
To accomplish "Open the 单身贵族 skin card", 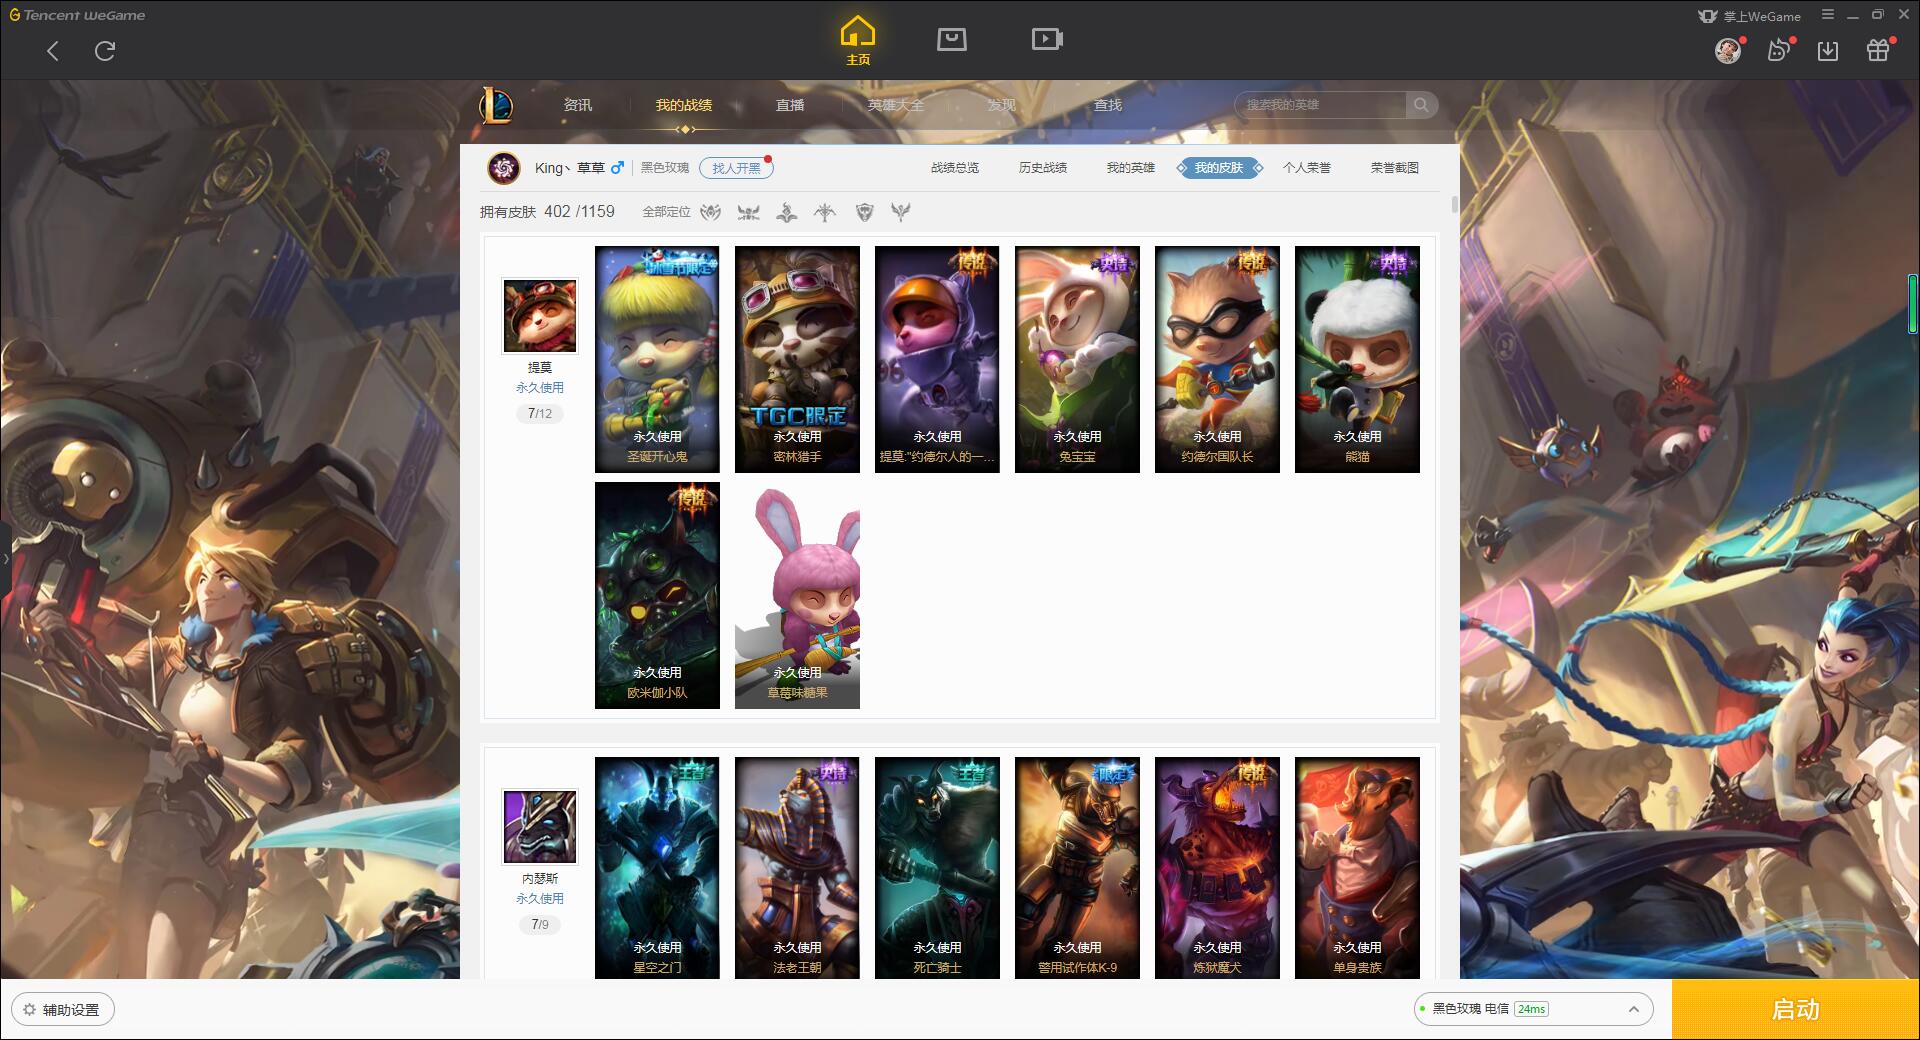I will click(1357, 868).
